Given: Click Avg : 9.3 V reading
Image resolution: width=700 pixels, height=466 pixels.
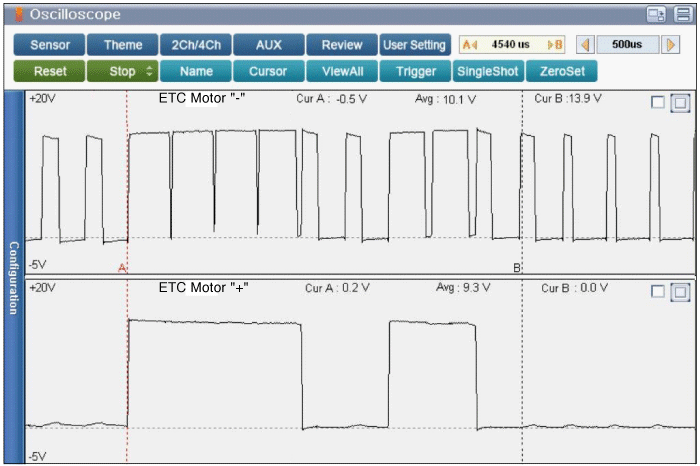Looking at the screenshot, I should pyautogui.click(x=463, y=288).
